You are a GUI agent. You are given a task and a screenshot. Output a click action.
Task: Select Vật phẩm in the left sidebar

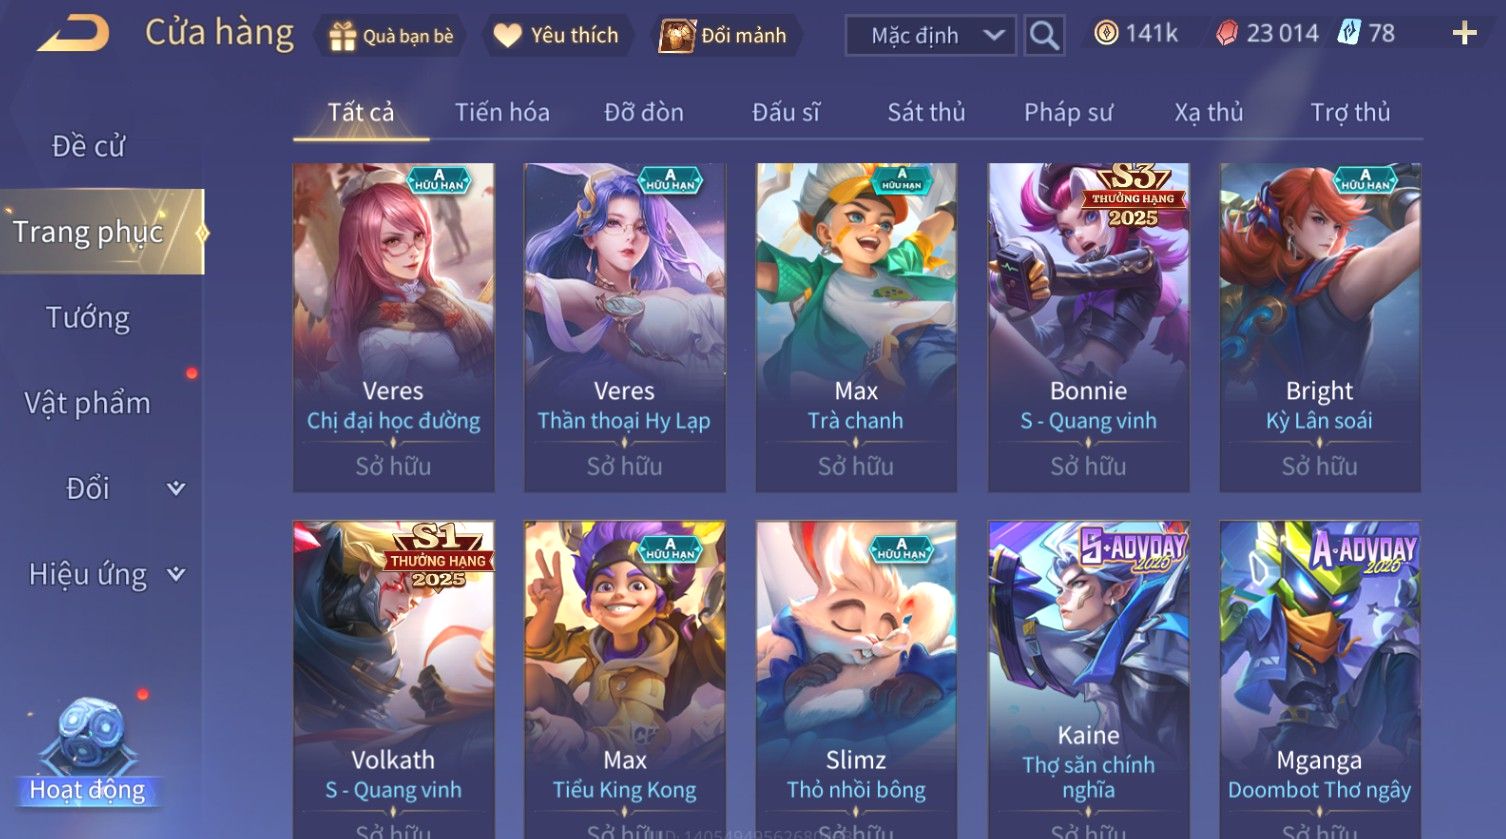[x=88, y=403]
